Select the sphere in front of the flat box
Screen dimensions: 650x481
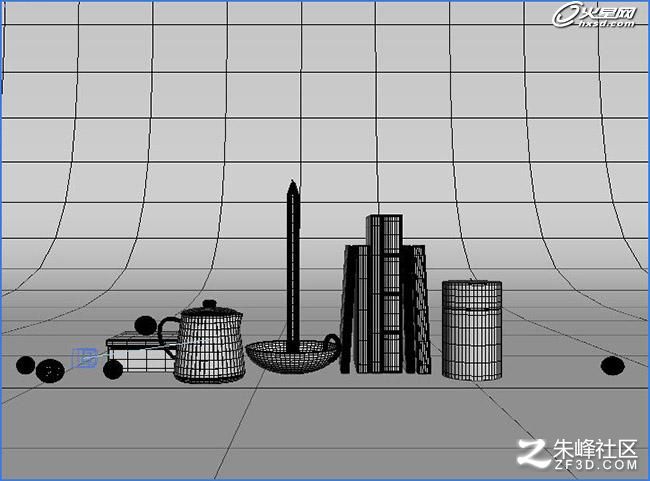coord(113,369)
